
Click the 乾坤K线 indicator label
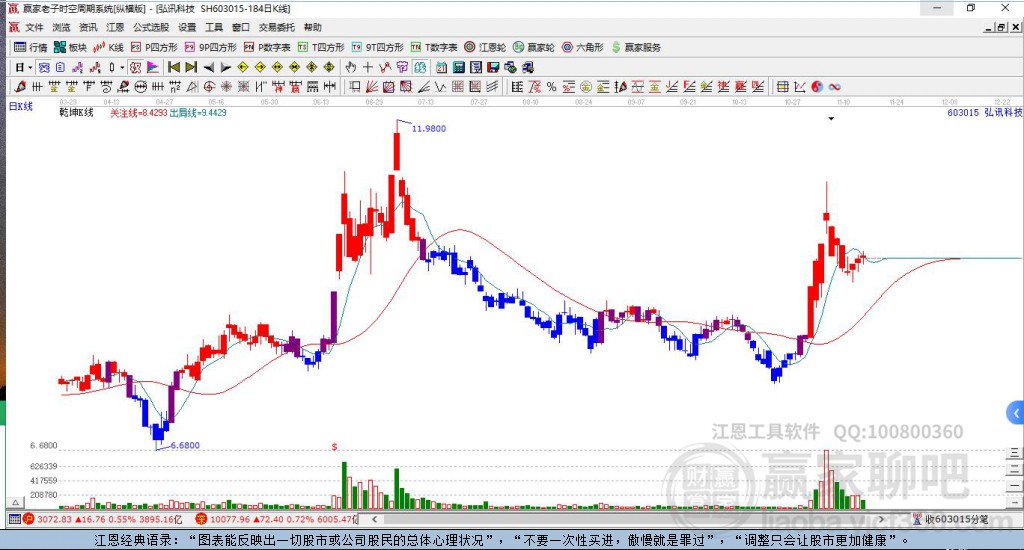[76, 112]
